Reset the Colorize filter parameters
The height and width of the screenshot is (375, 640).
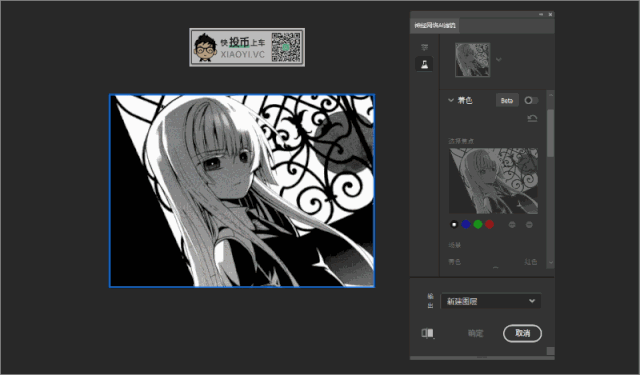532,118
